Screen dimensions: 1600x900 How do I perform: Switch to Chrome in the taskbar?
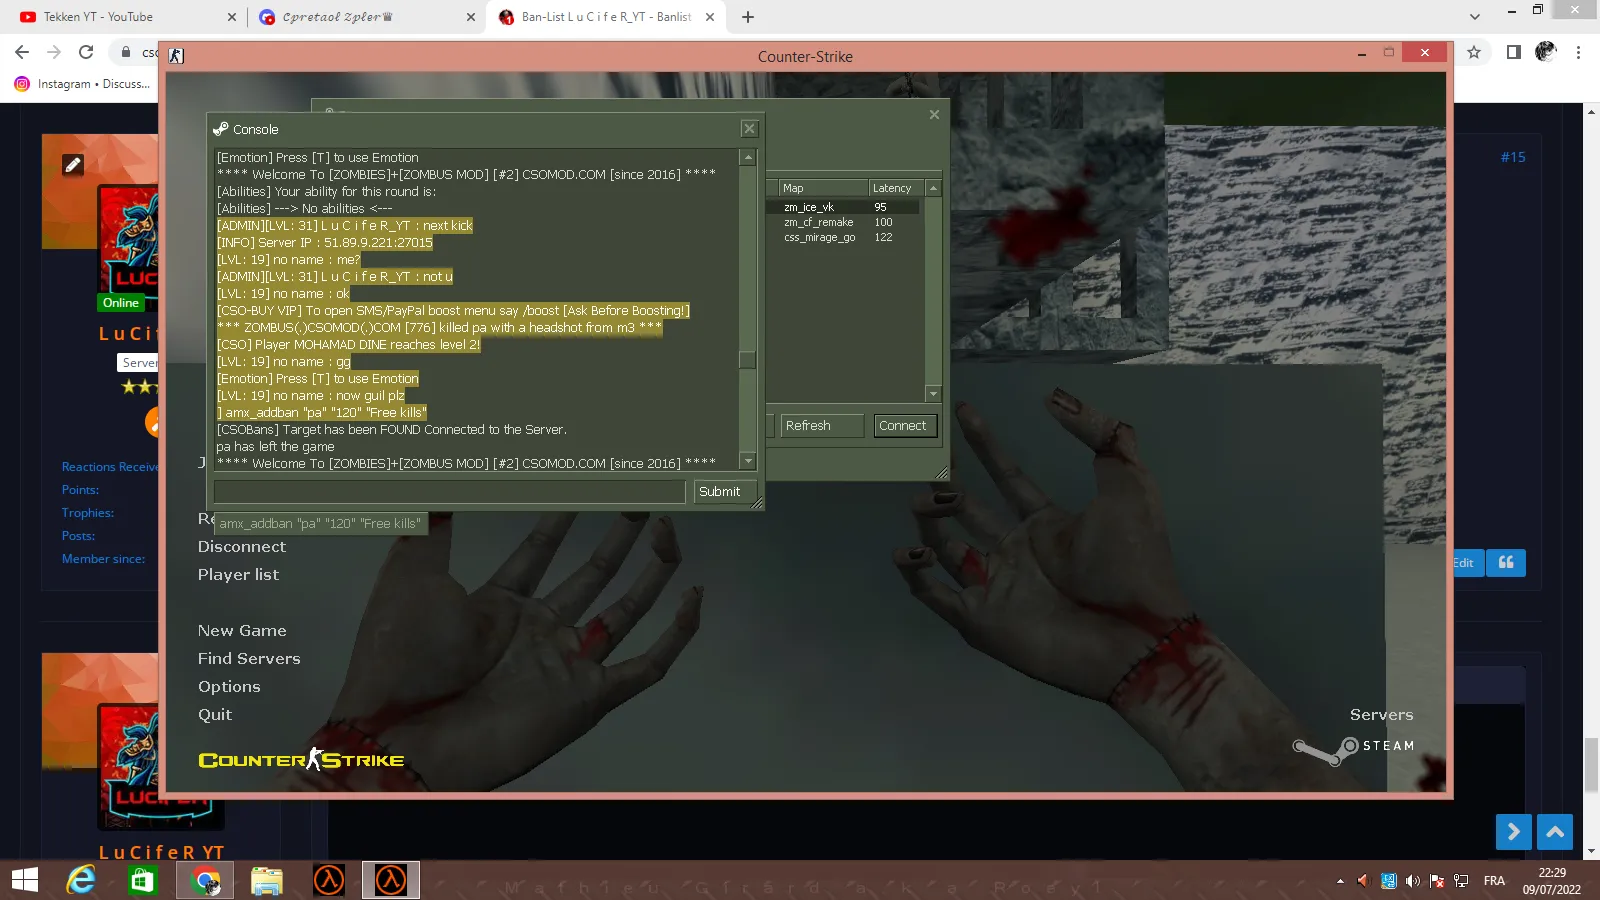[x=205, y=880]
